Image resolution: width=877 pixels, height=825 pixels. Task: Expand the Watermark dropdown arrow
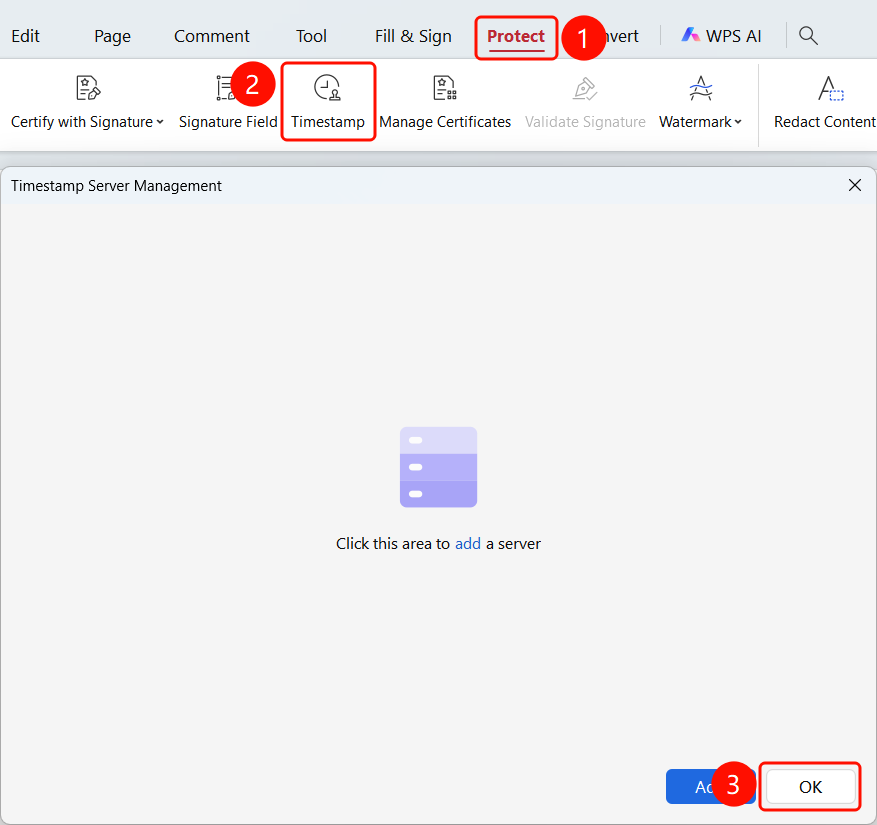738,122
